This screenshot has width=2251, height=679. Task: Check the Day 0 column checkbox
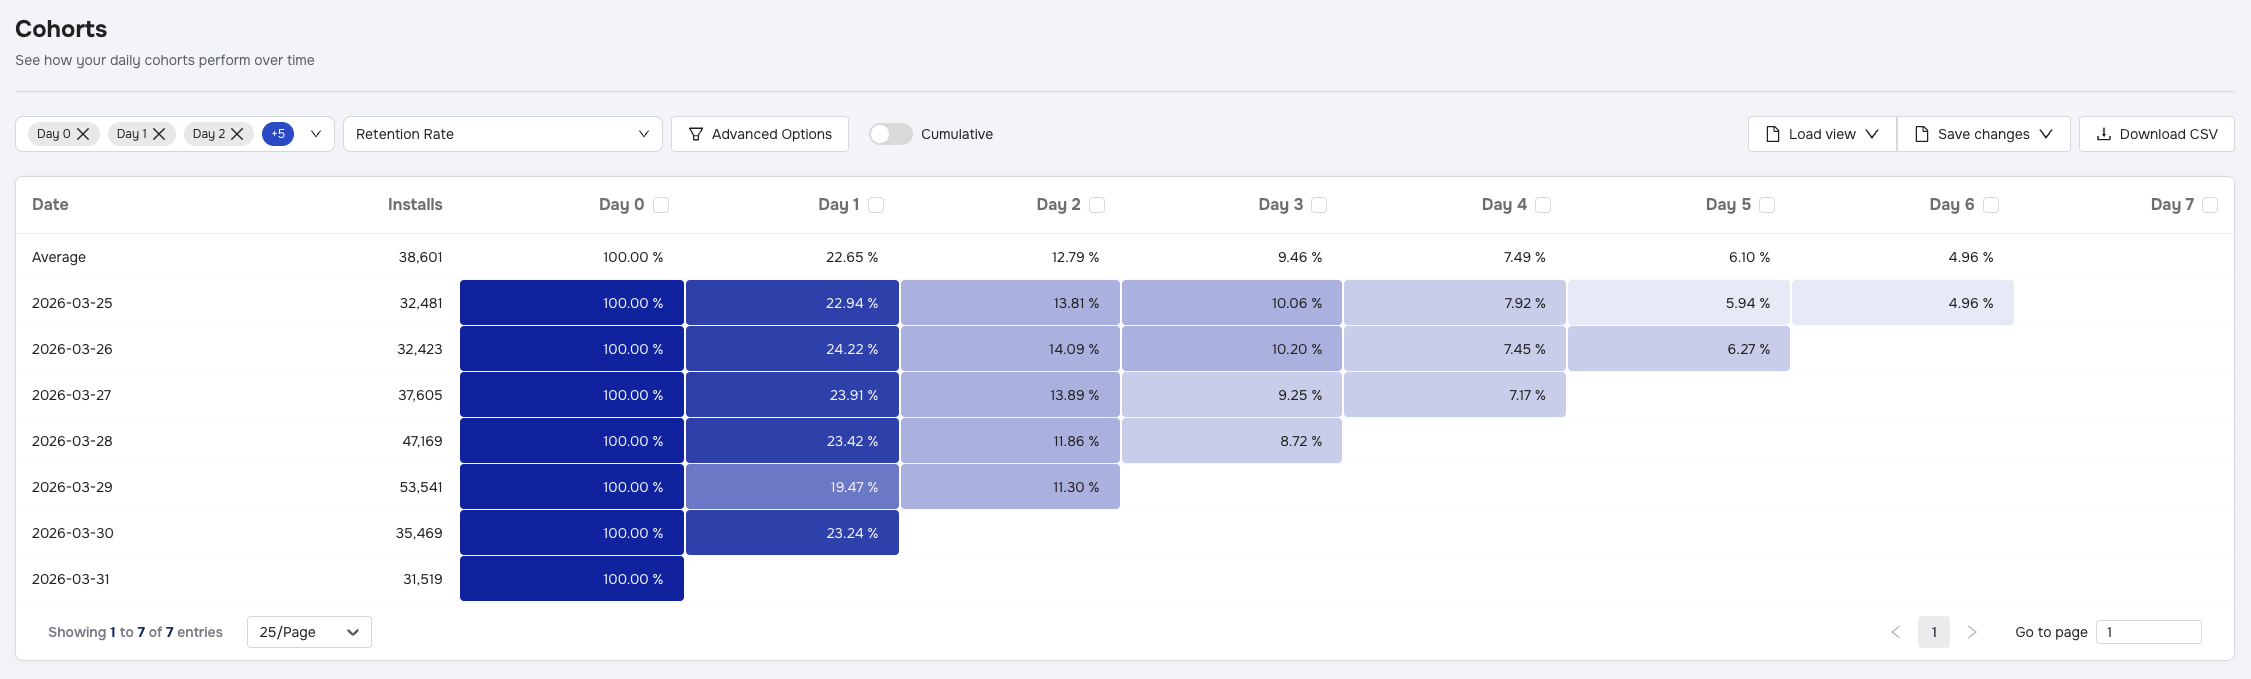(661, 205)
